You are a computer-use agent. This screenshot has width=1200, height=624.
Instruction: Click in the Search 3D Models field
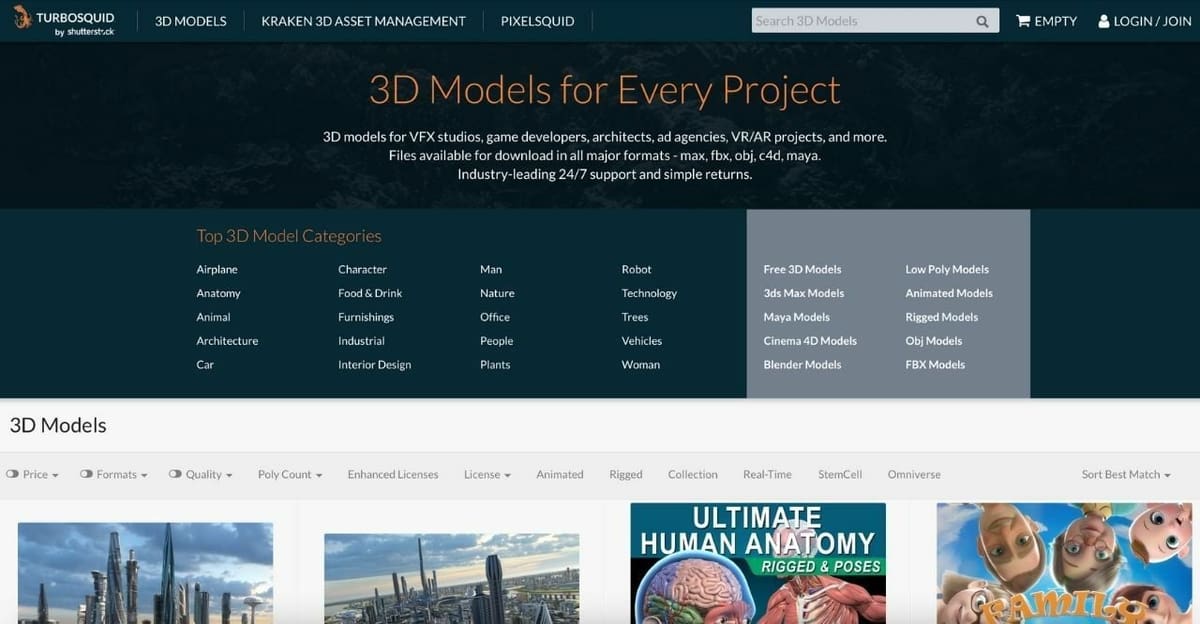click(860, 21)
